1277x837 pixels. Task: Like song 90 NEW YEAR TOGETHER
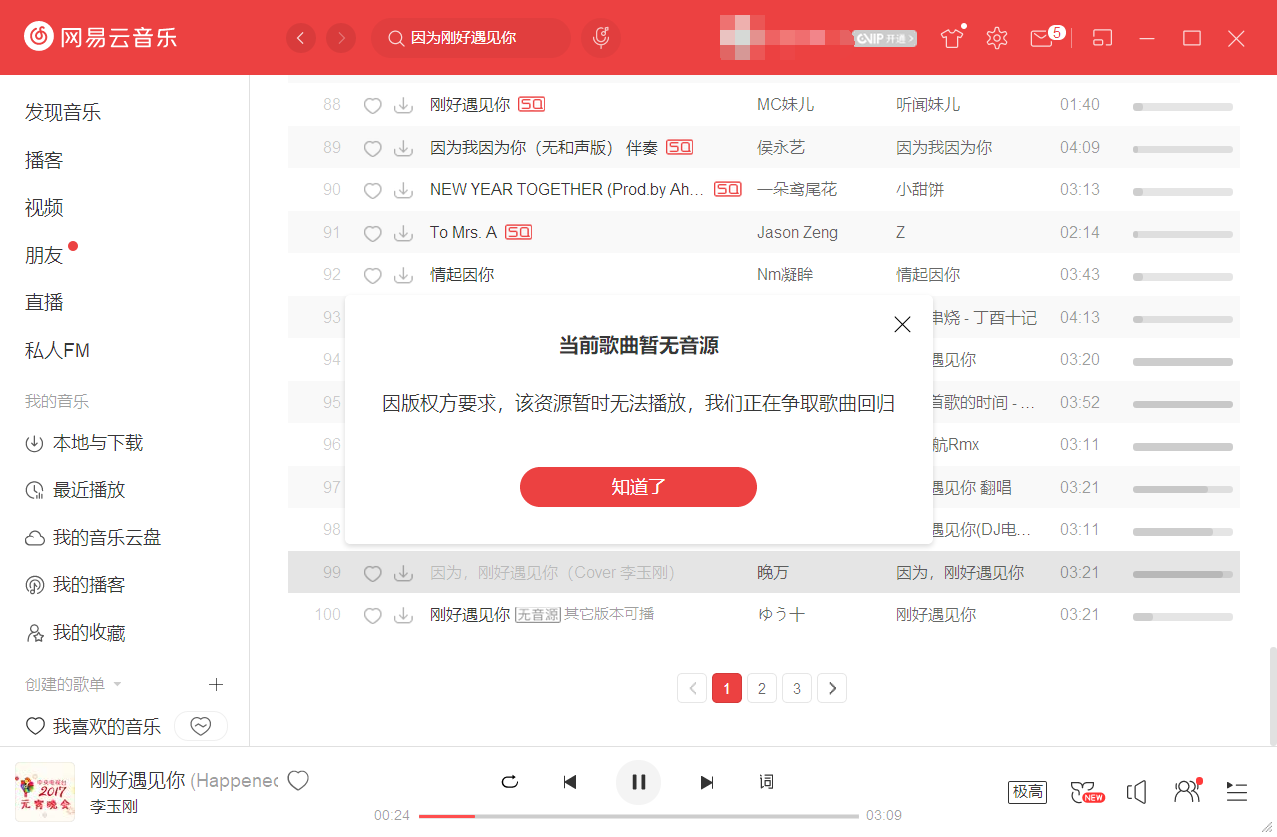tap(372, 190)
